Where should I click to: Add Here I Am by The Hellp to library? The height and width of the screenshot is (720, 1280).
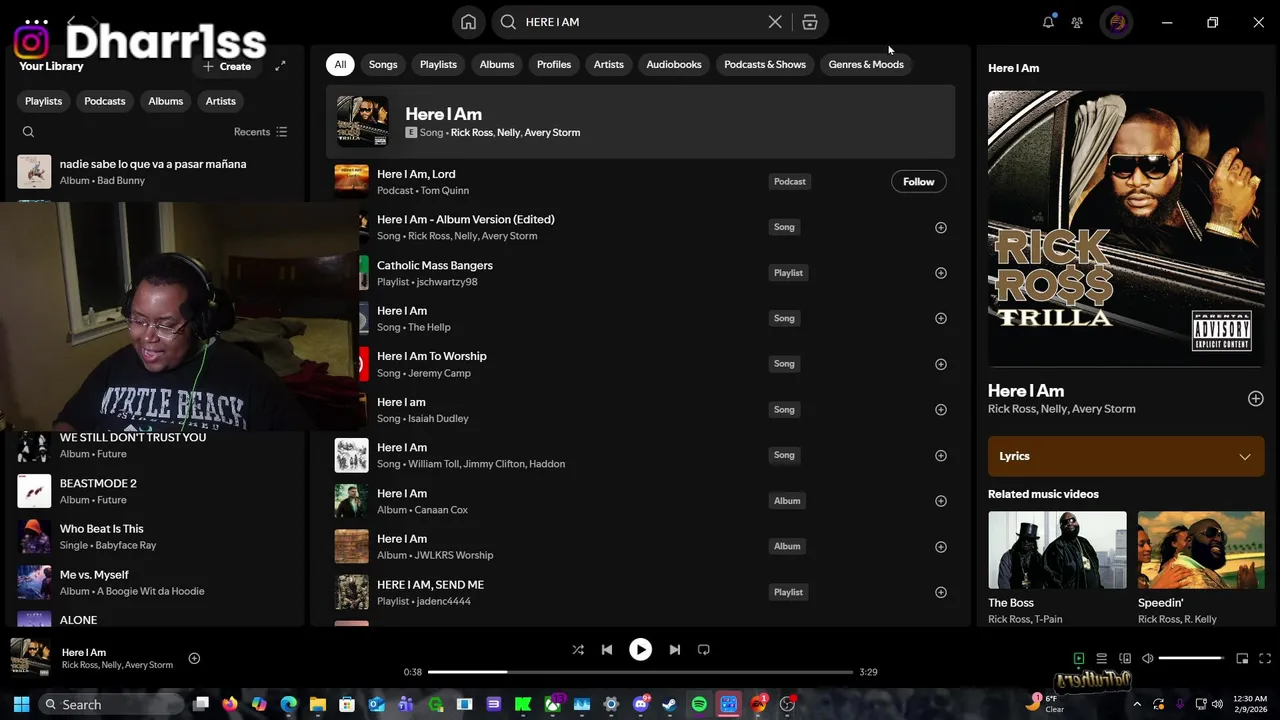point(940,318)
